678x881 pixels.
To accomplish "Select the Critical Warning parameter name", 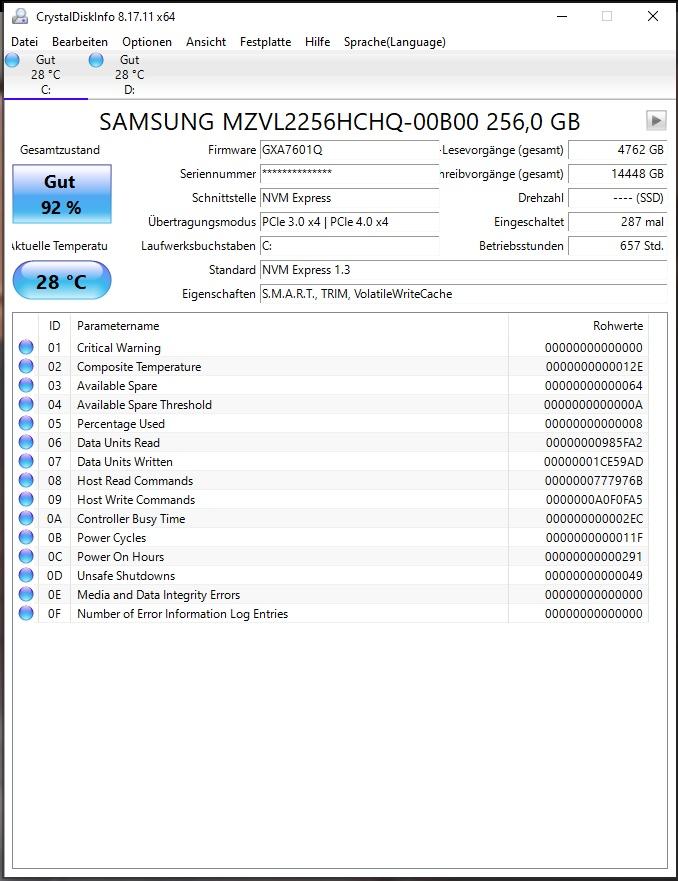I will tap(119, 348).
